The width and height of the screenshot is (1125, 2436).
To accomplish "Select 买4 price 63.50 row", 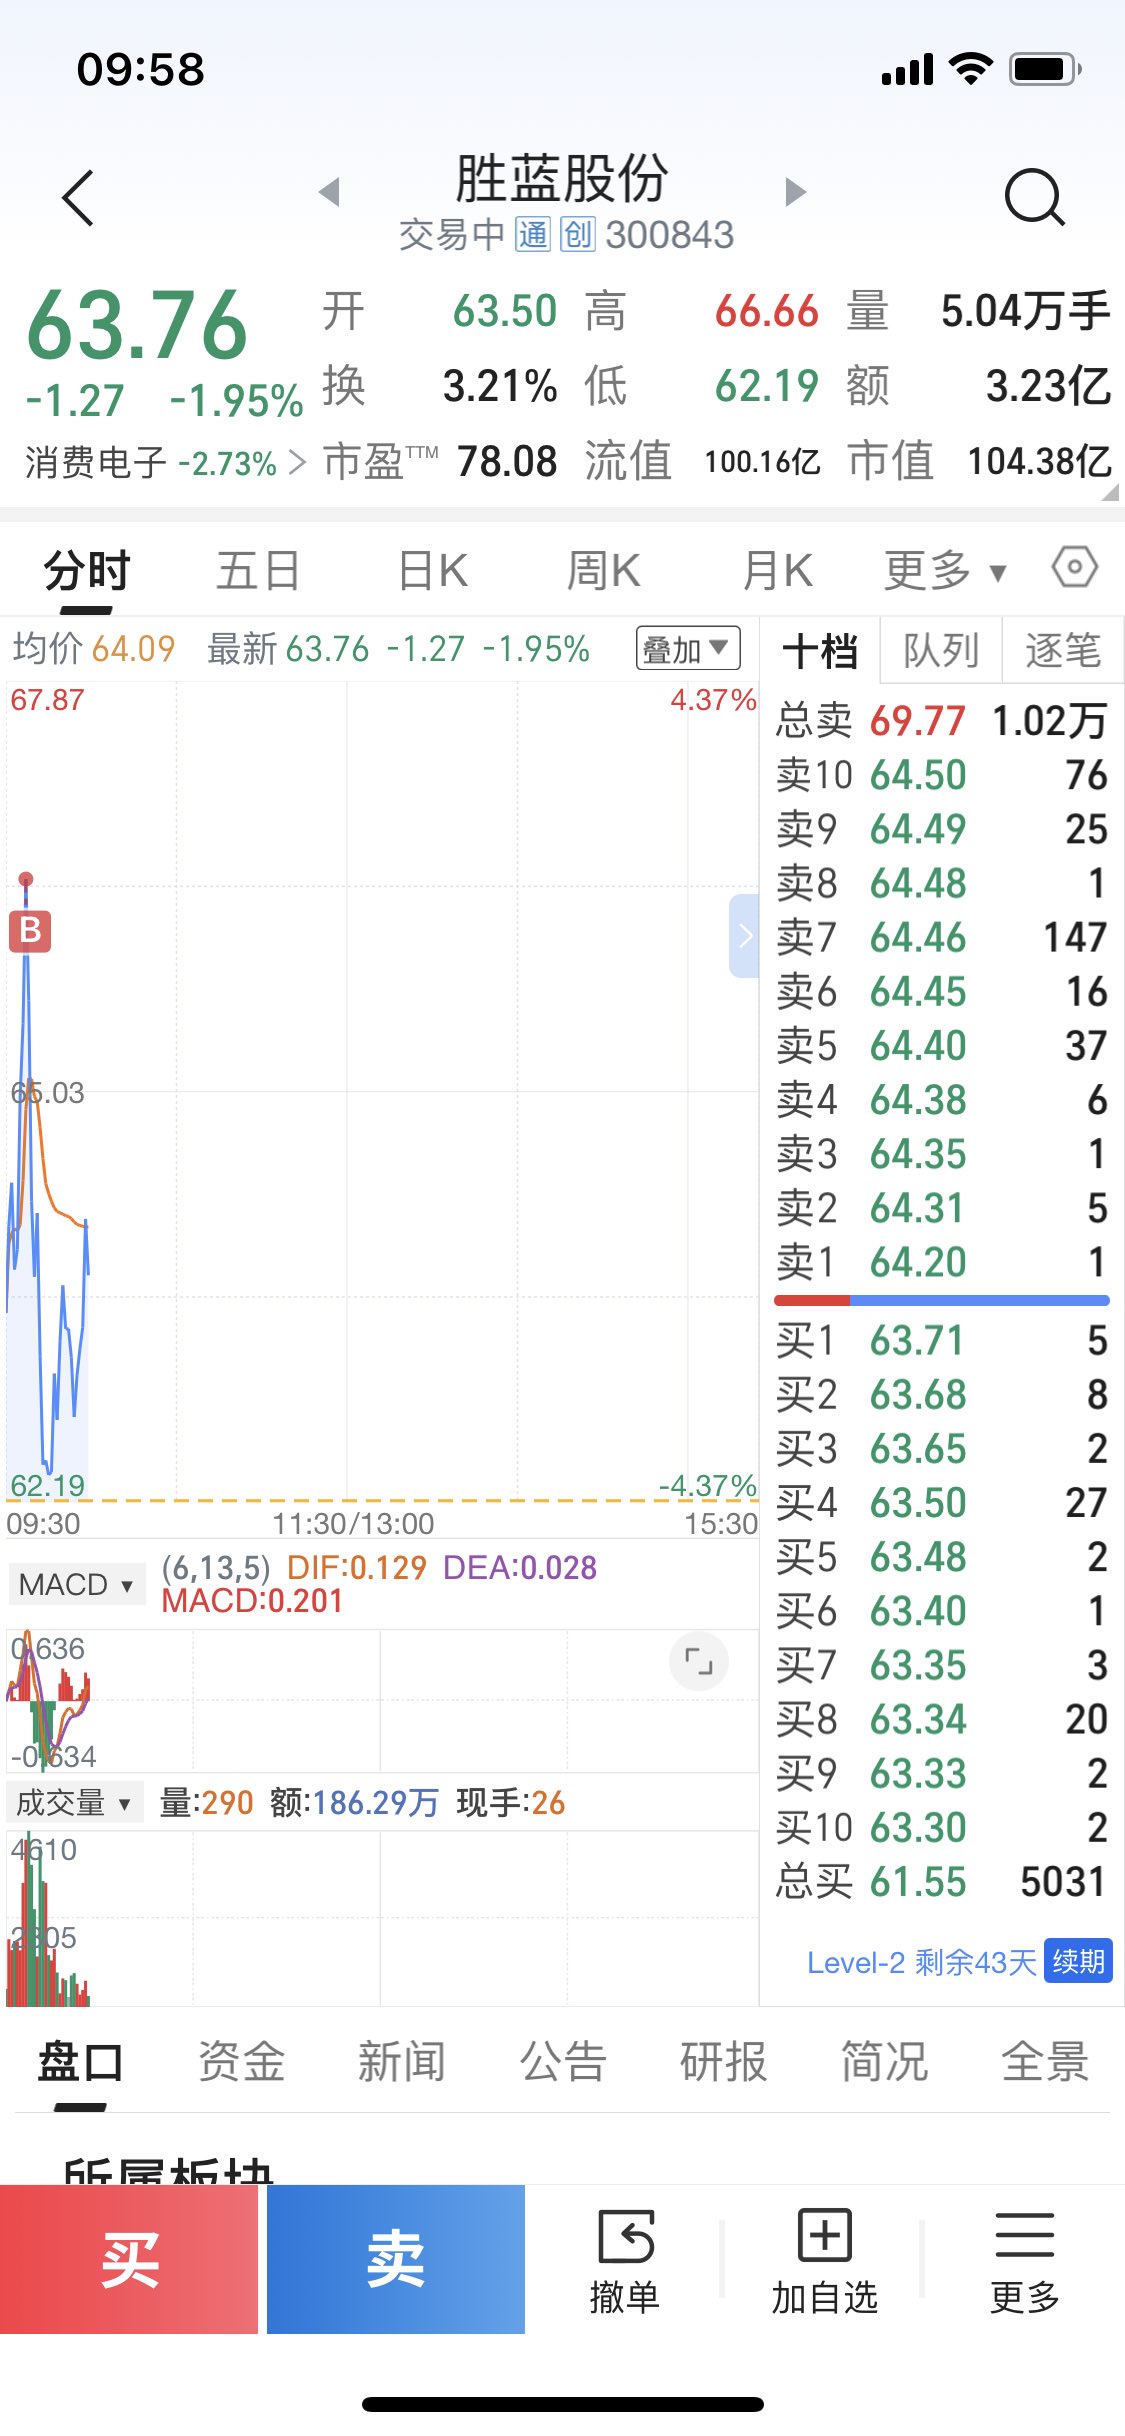I will click(x=942, y=1502).
